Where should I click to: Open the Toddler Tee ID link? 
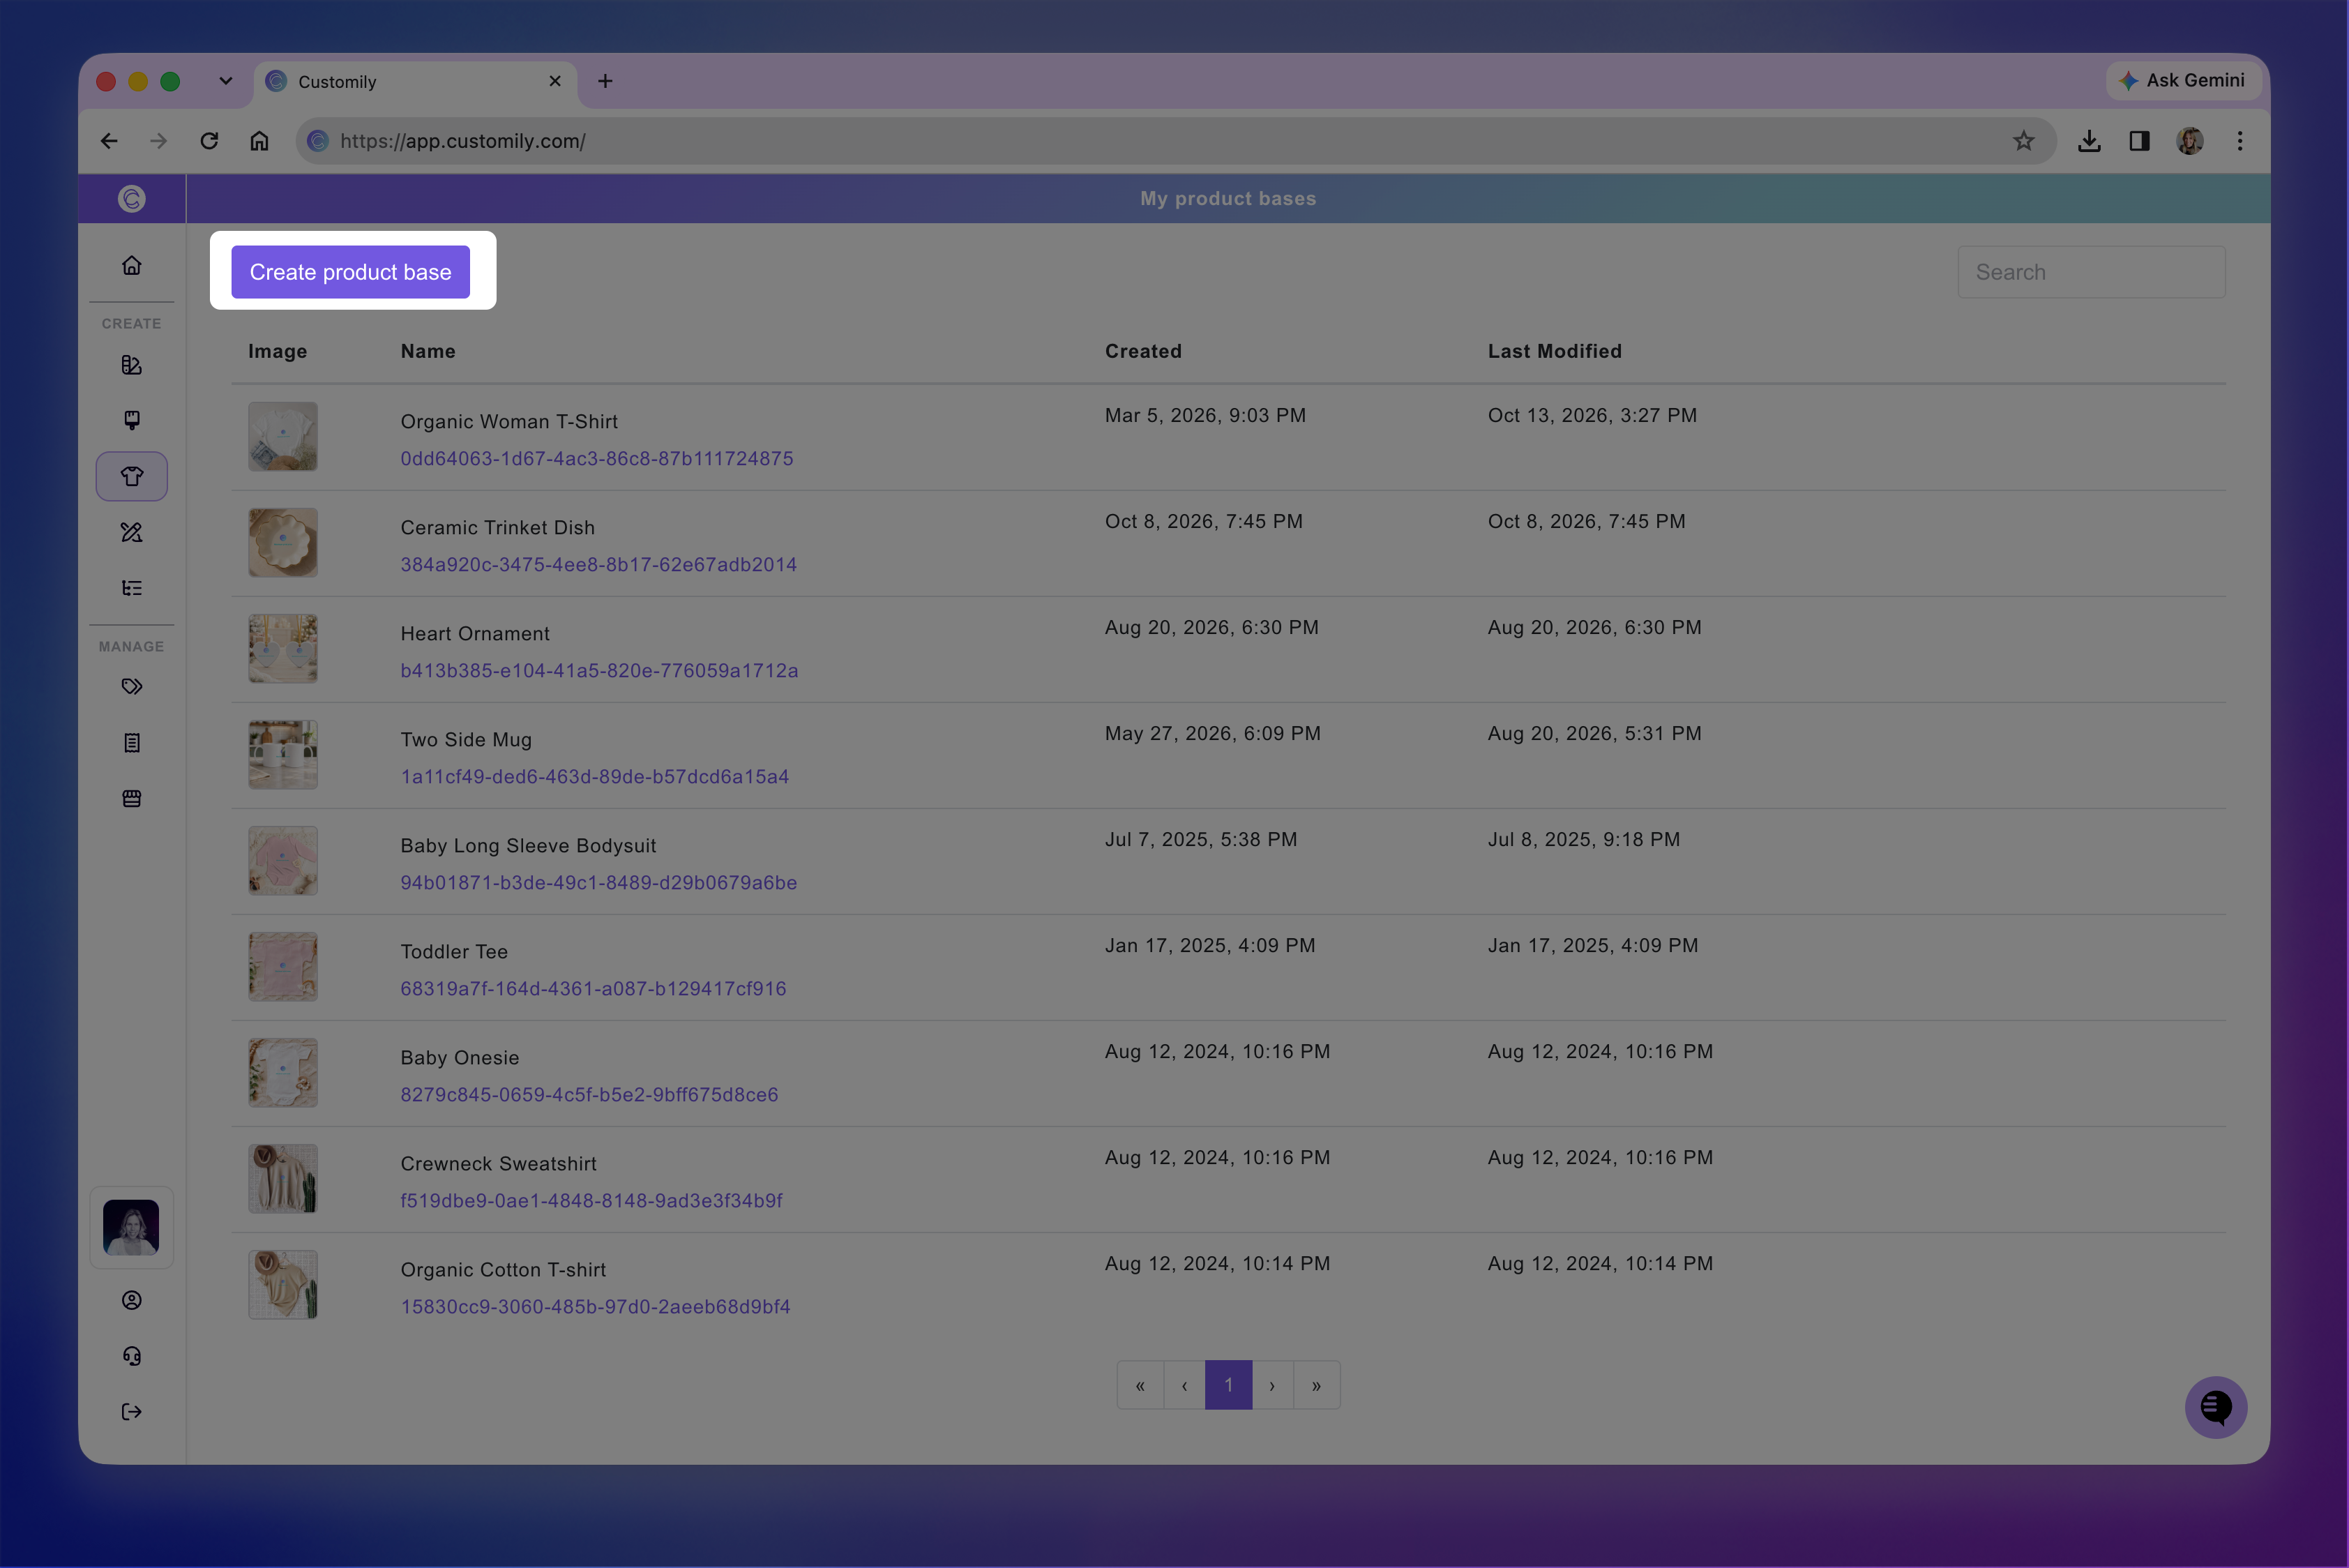click(593, 989)
